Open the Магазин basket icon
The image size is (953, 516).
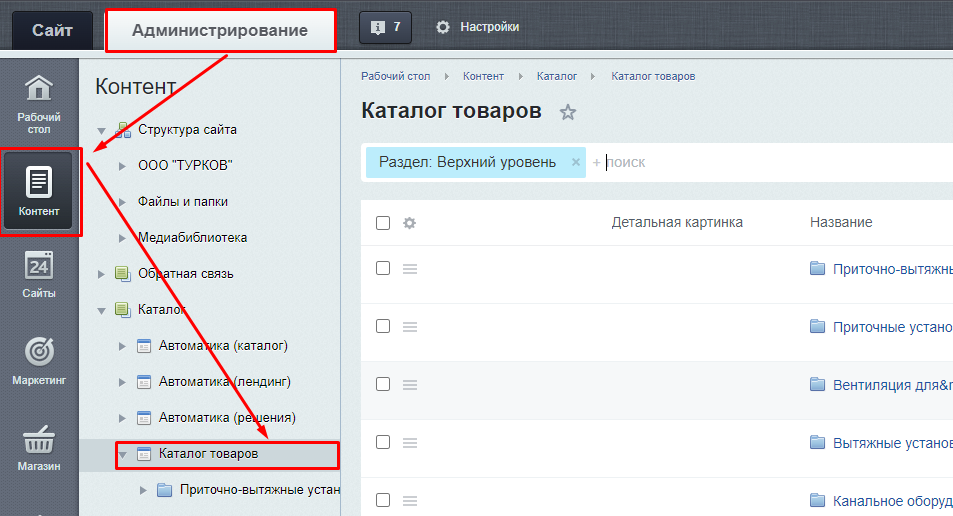39,441
